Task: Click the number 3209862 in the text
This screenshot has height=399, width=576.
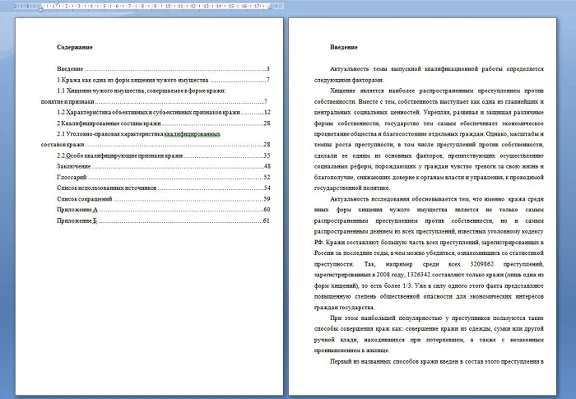Action: [x=482, y=264]
